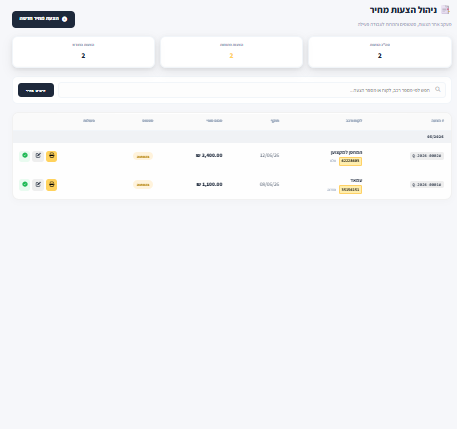Image resolution: width=457 pixels, height=429 pixels.
Task: Select the rightmost total quotes stat card
Action: (x=380, y=52)
